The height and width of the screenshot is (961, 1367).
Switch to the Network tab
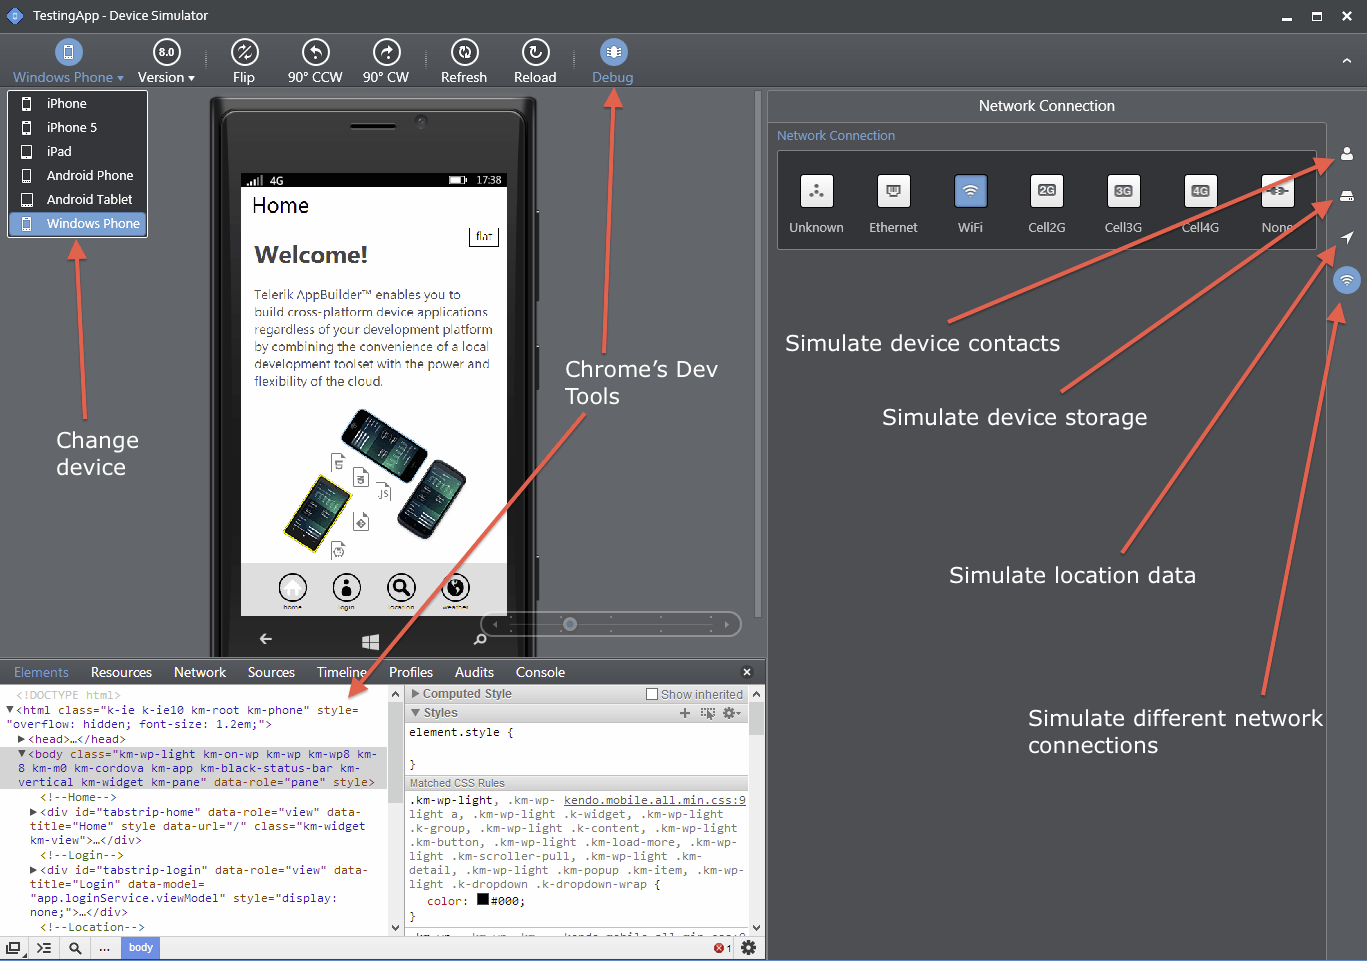200,672
